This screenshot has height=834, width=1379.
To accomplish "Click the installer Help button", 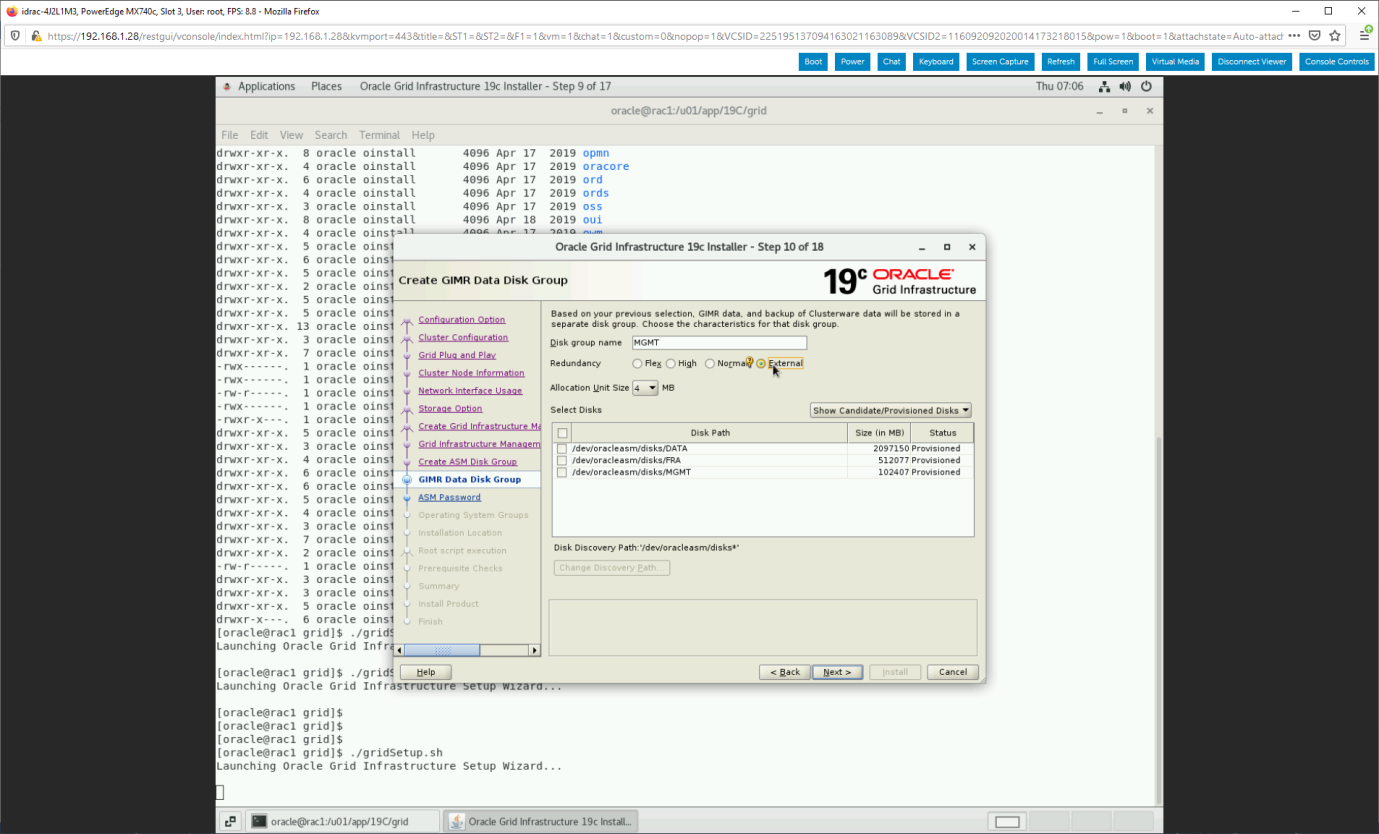I will pyautogui.click(x=426, y=672).
